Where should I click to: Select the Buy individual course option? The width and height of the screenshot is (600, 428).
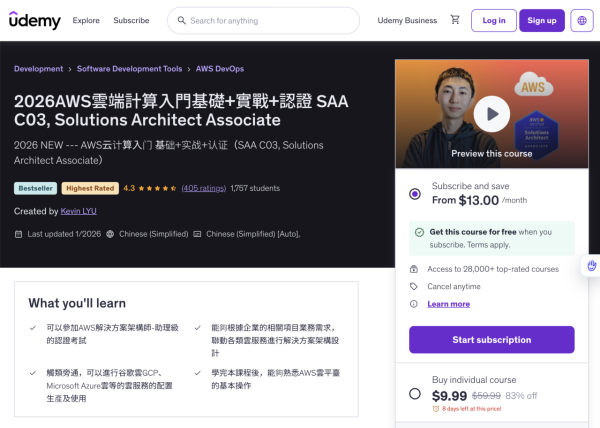tap(415, 394)
